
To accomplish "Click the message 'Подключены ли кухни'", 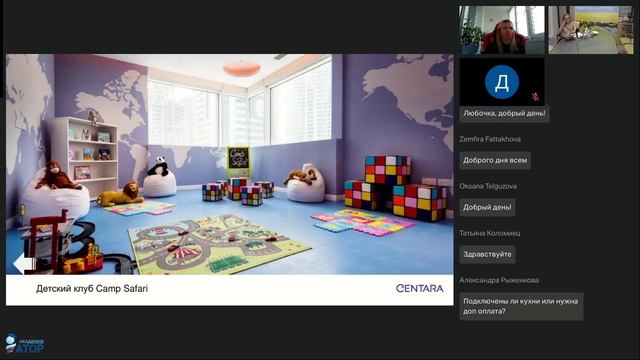I will [x=521, y=306].
